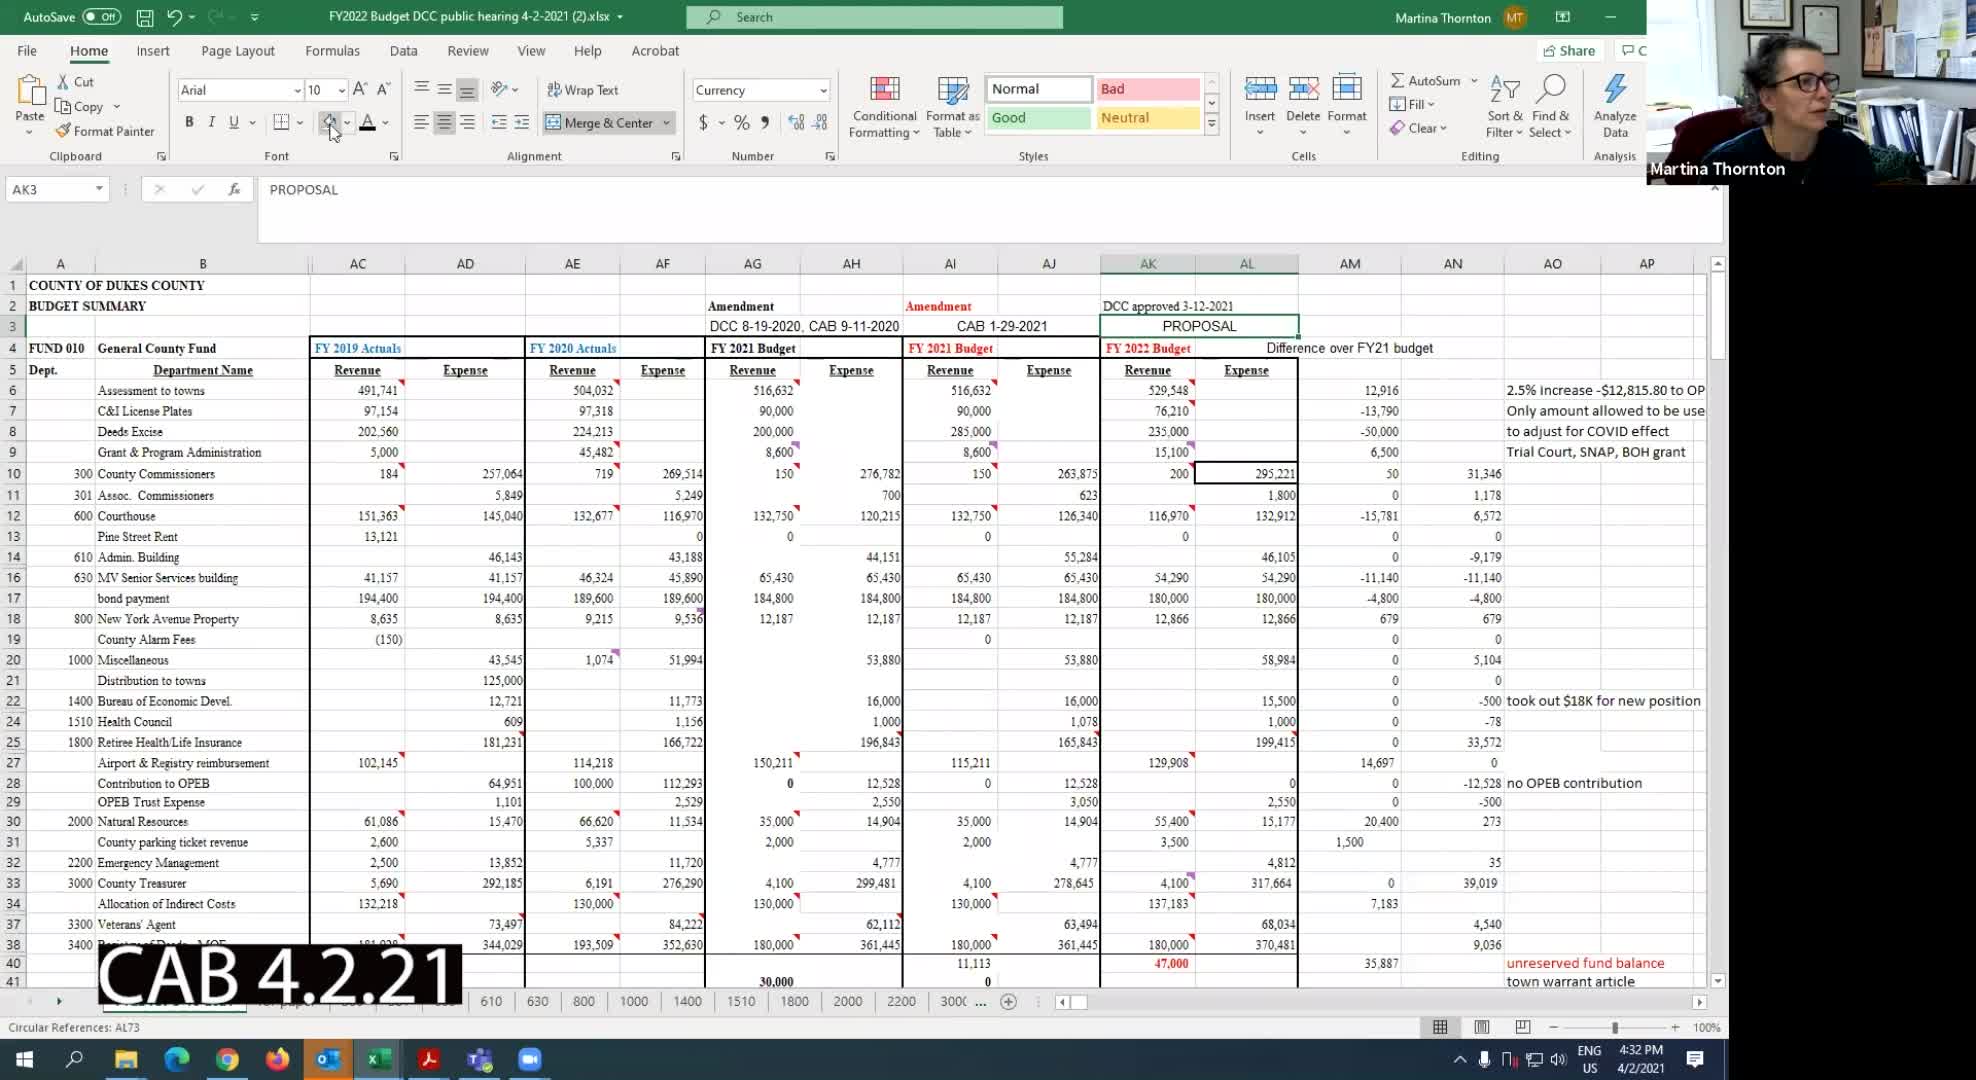Toggle Underline formatting

coord(234,122)
